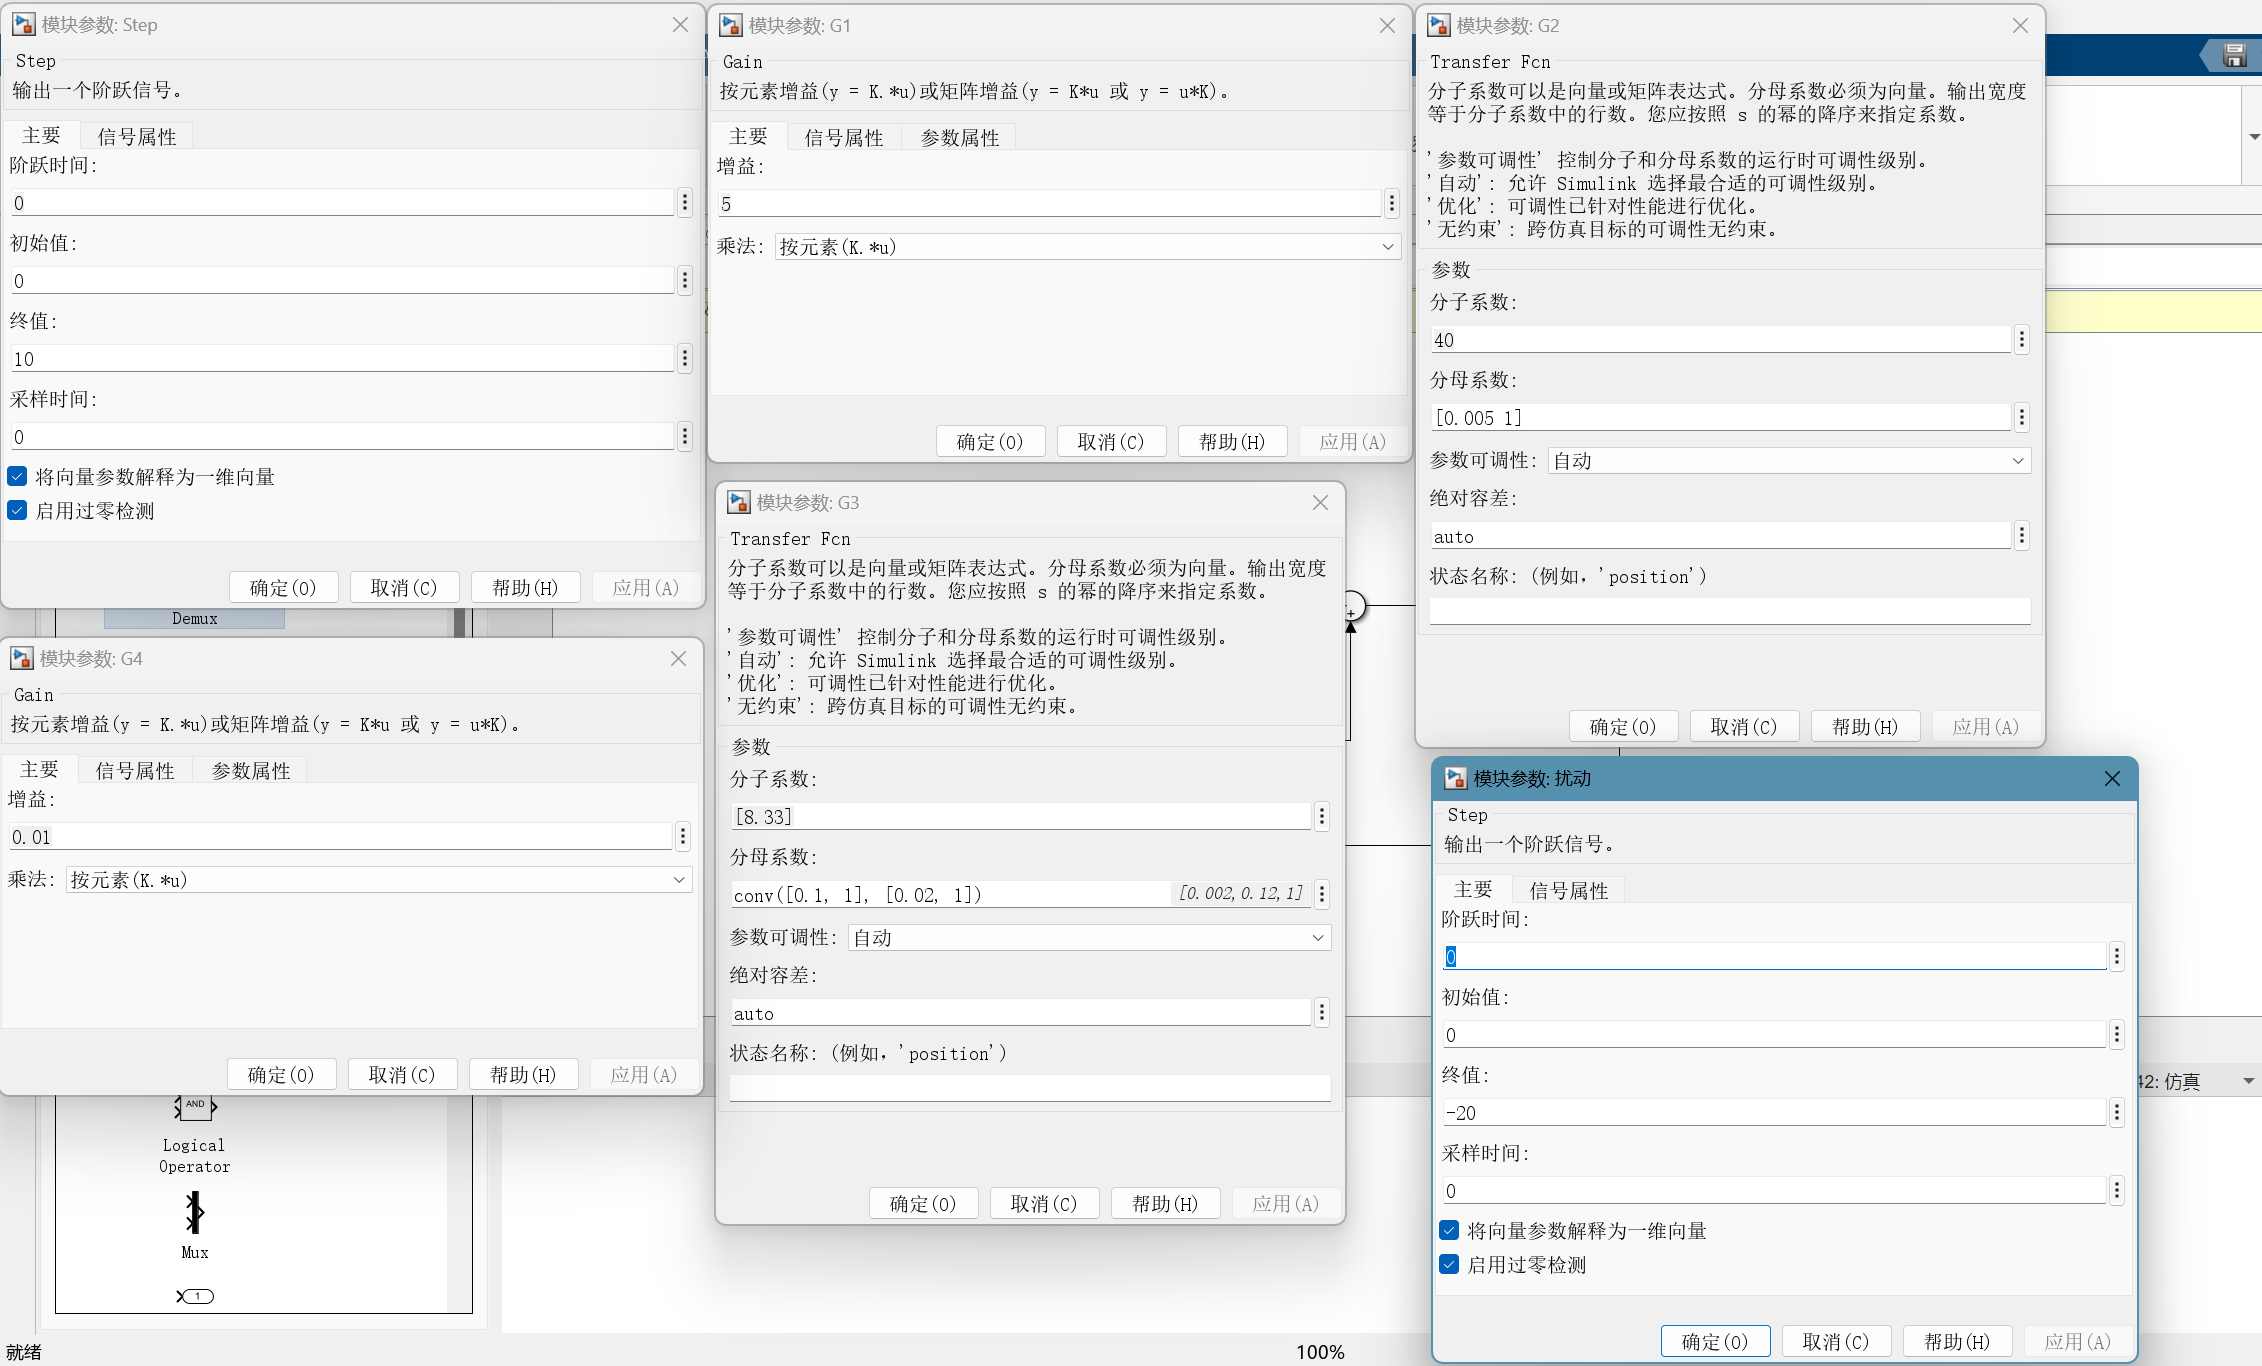Click 帮助(H) button in G3 dialog
Viewport: 2262px width, 1366px height.
point(1165,1204)
